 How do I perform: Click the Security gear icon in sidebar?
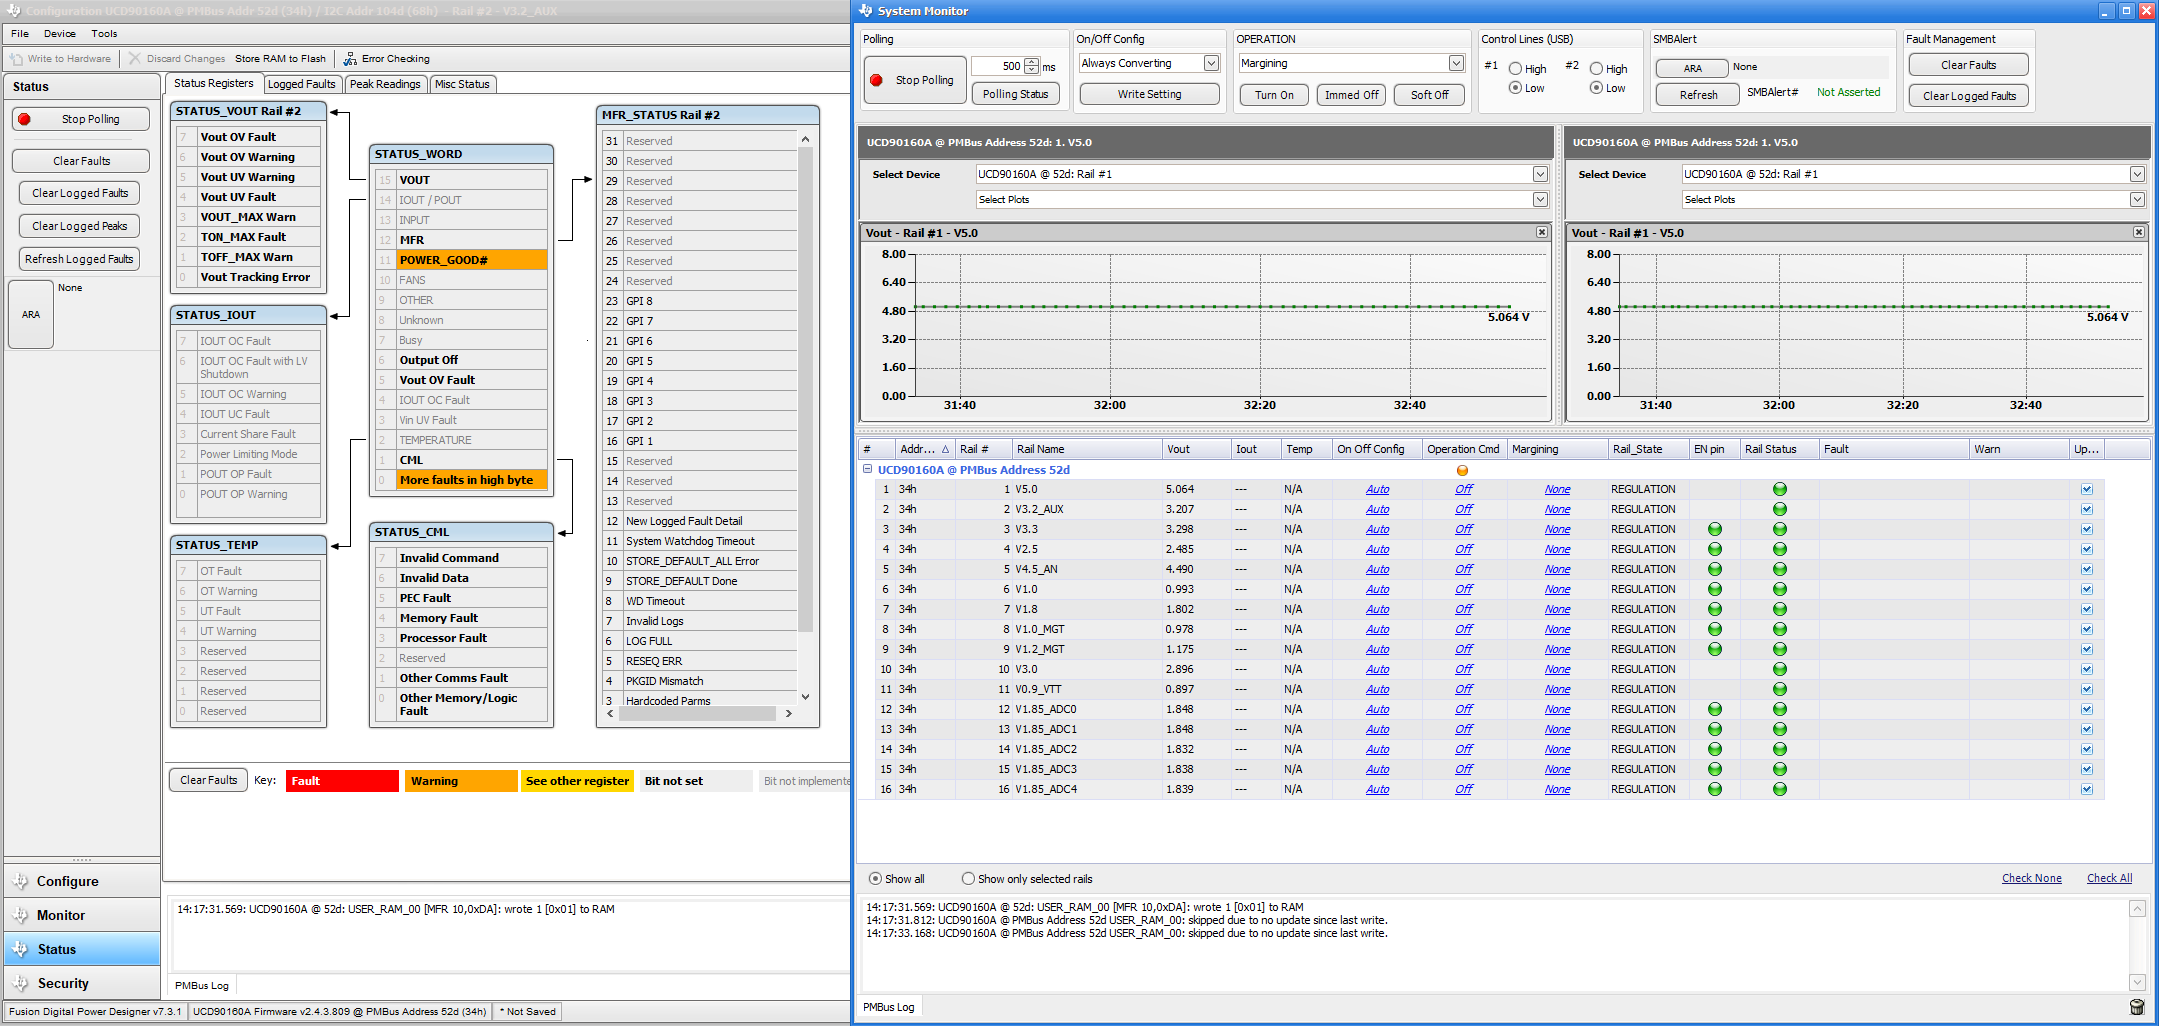coord(20,983)
